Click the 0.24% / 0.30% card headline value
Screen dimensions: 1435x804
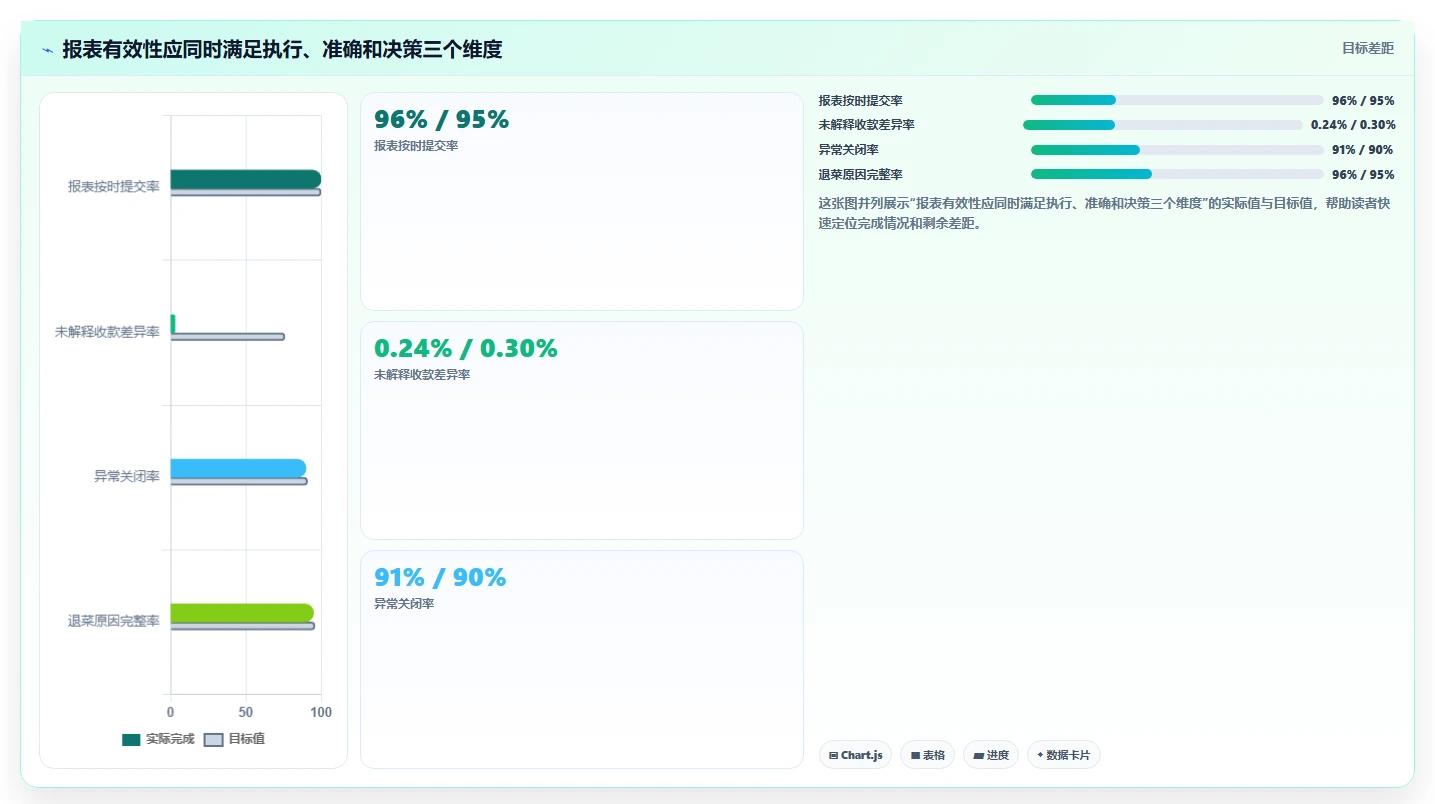coord(465,349)
